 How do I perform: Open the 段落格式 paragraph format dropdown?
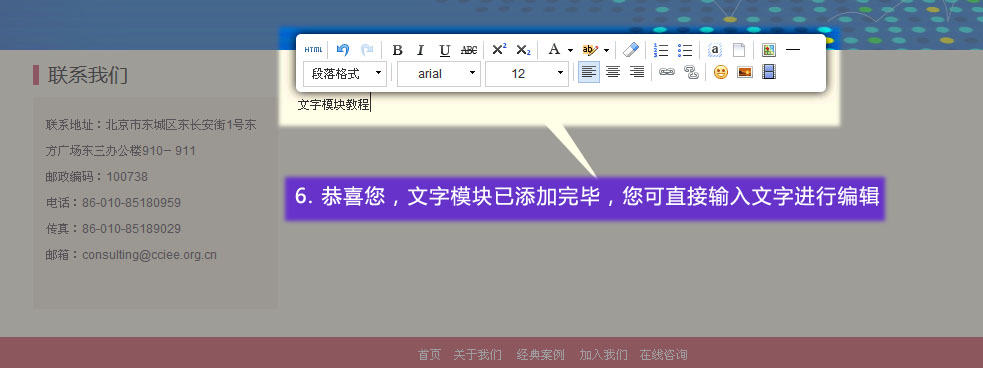[x=345, y=73]
